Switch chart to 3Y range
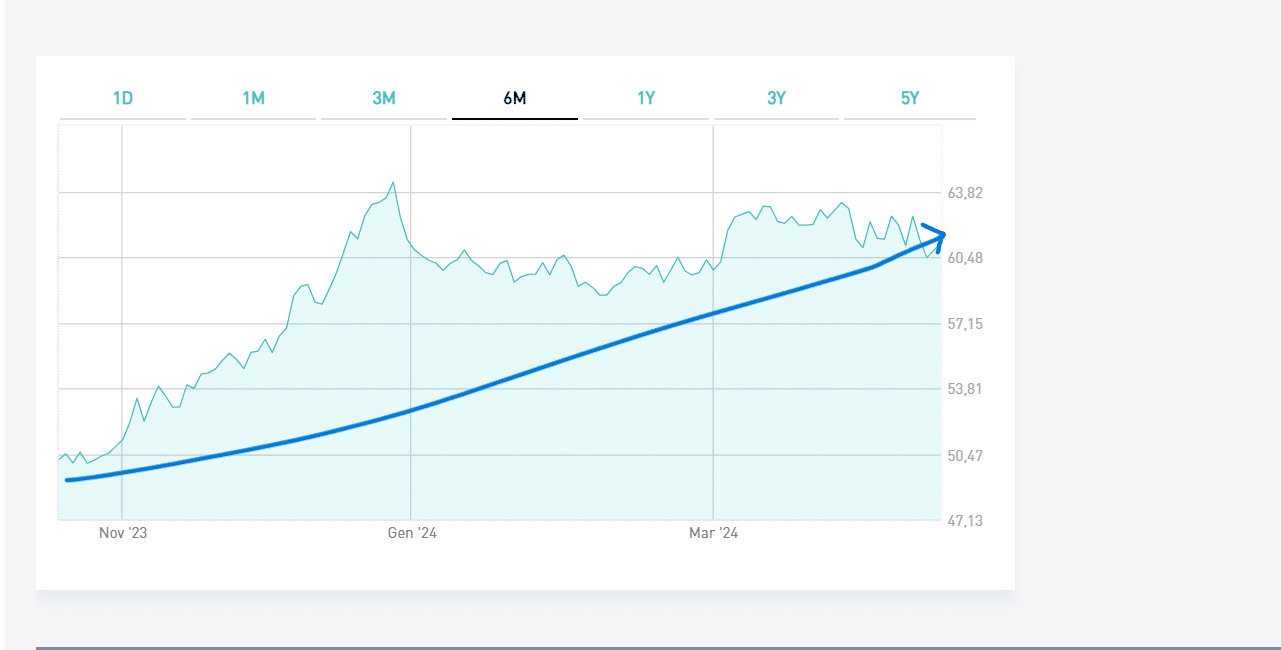This screenshot has width=1281, height=650. point(776,98)
